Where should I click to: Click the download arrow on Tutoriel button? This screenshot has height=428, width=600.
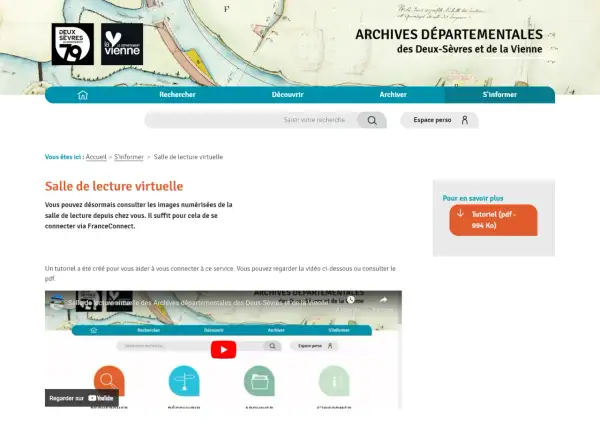point(460,213)
